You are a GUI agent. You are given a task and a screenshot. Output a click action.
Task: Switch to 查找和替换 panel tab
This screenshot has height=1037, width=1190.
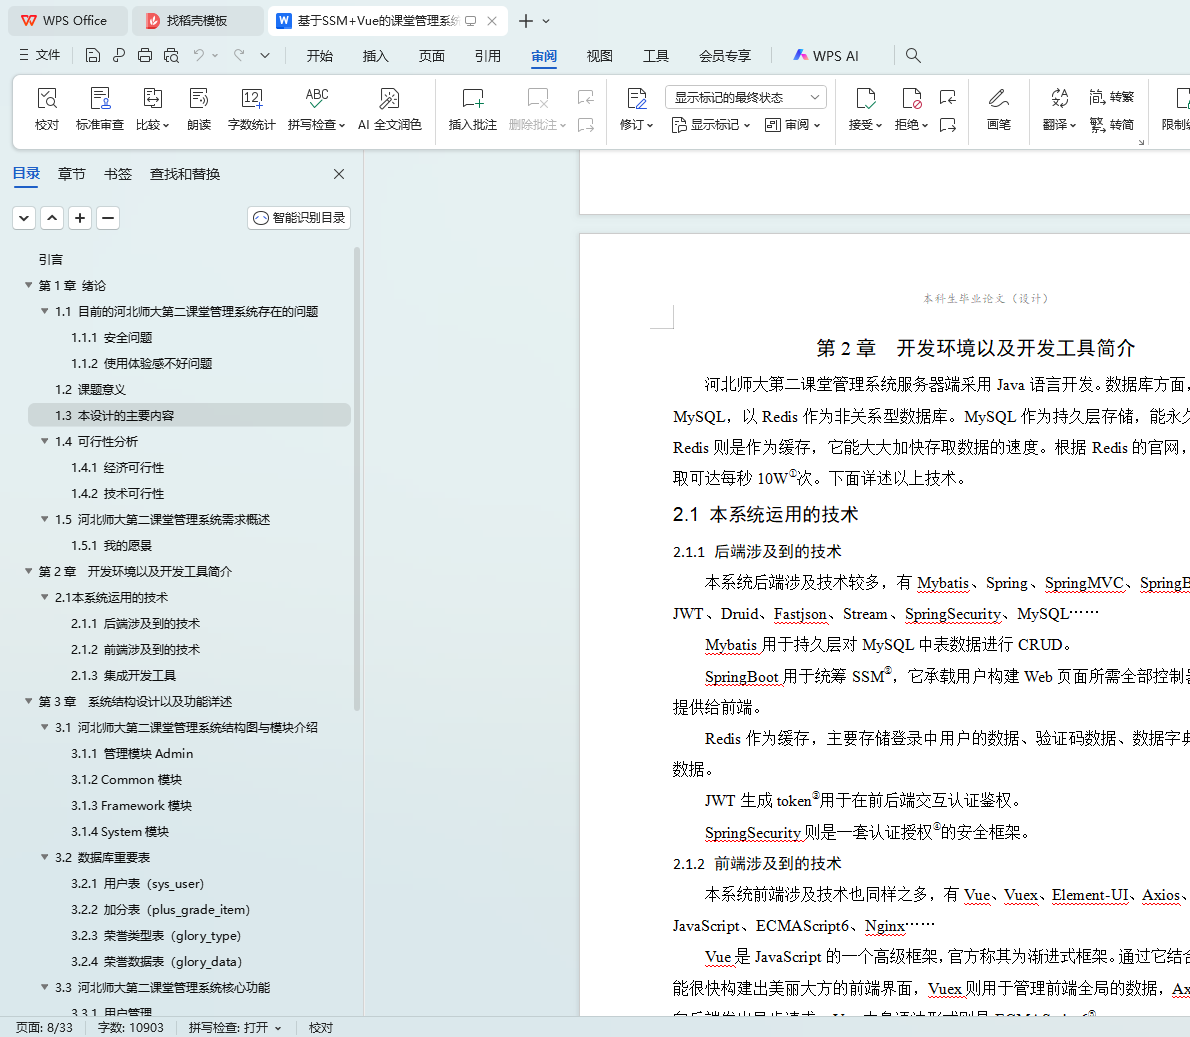pos(185,174)
